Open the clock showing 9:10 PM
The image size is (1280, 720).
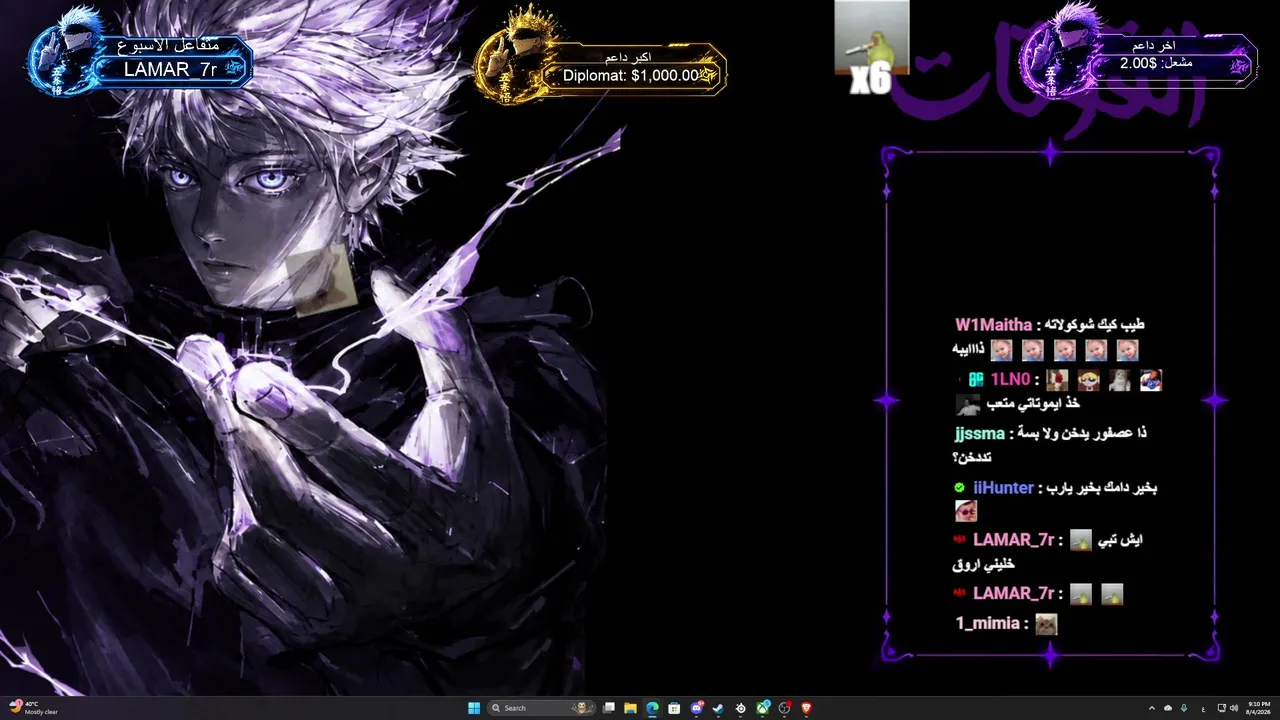click(1259, 708)
